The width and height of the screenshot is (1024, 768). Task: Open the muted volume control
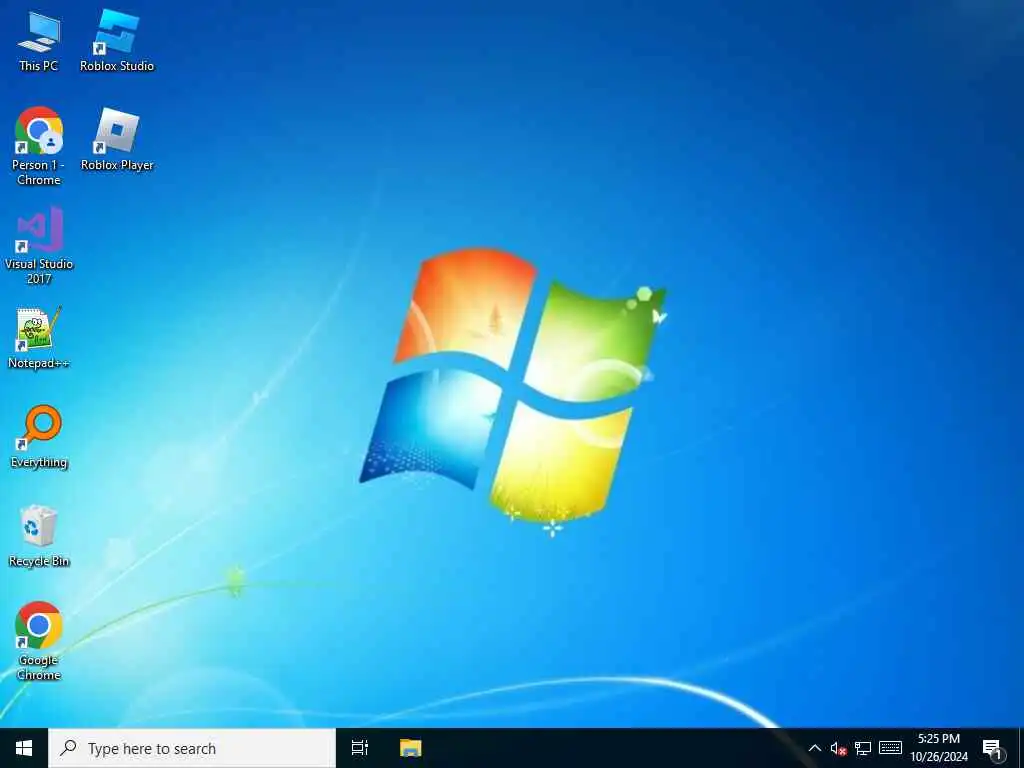pos(839,748)
